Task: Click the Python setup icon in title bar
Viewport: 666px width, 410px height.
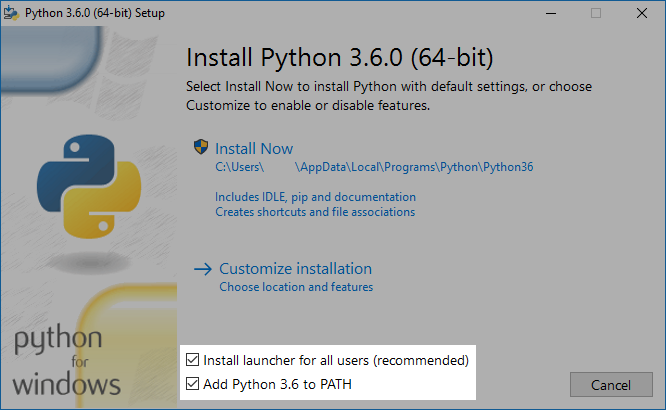Action: click(x=11, y=13)
